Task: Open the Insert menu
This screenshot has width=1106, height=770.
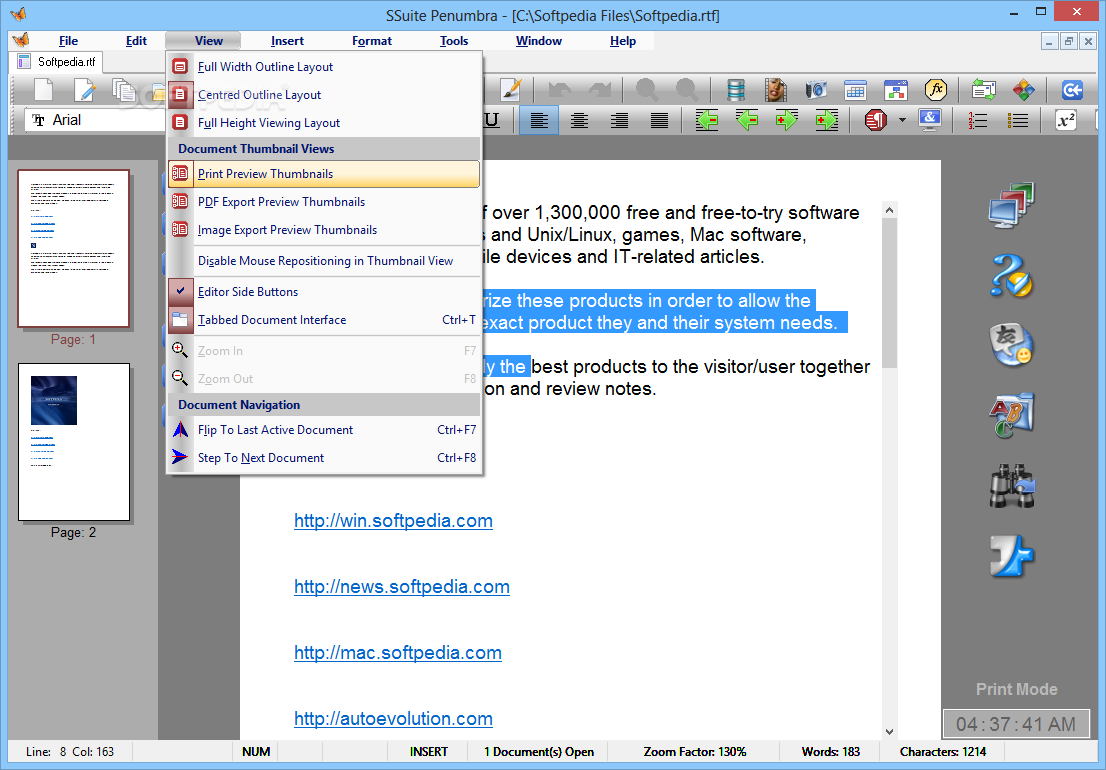Action: 287,41
